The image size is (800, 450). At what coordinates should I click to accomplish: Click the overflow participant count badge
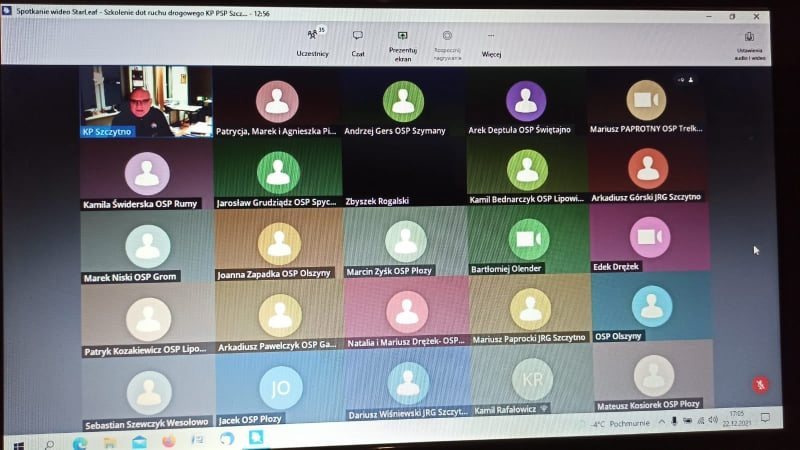(685, 79)
